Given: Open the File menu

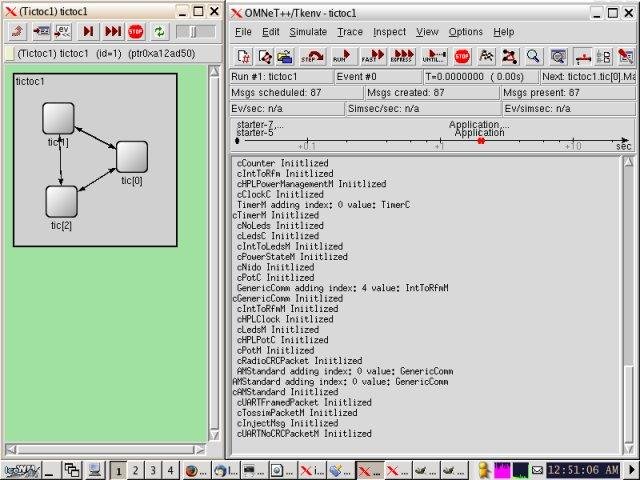Looking at the screenshot, I should (x=243, y=32).
